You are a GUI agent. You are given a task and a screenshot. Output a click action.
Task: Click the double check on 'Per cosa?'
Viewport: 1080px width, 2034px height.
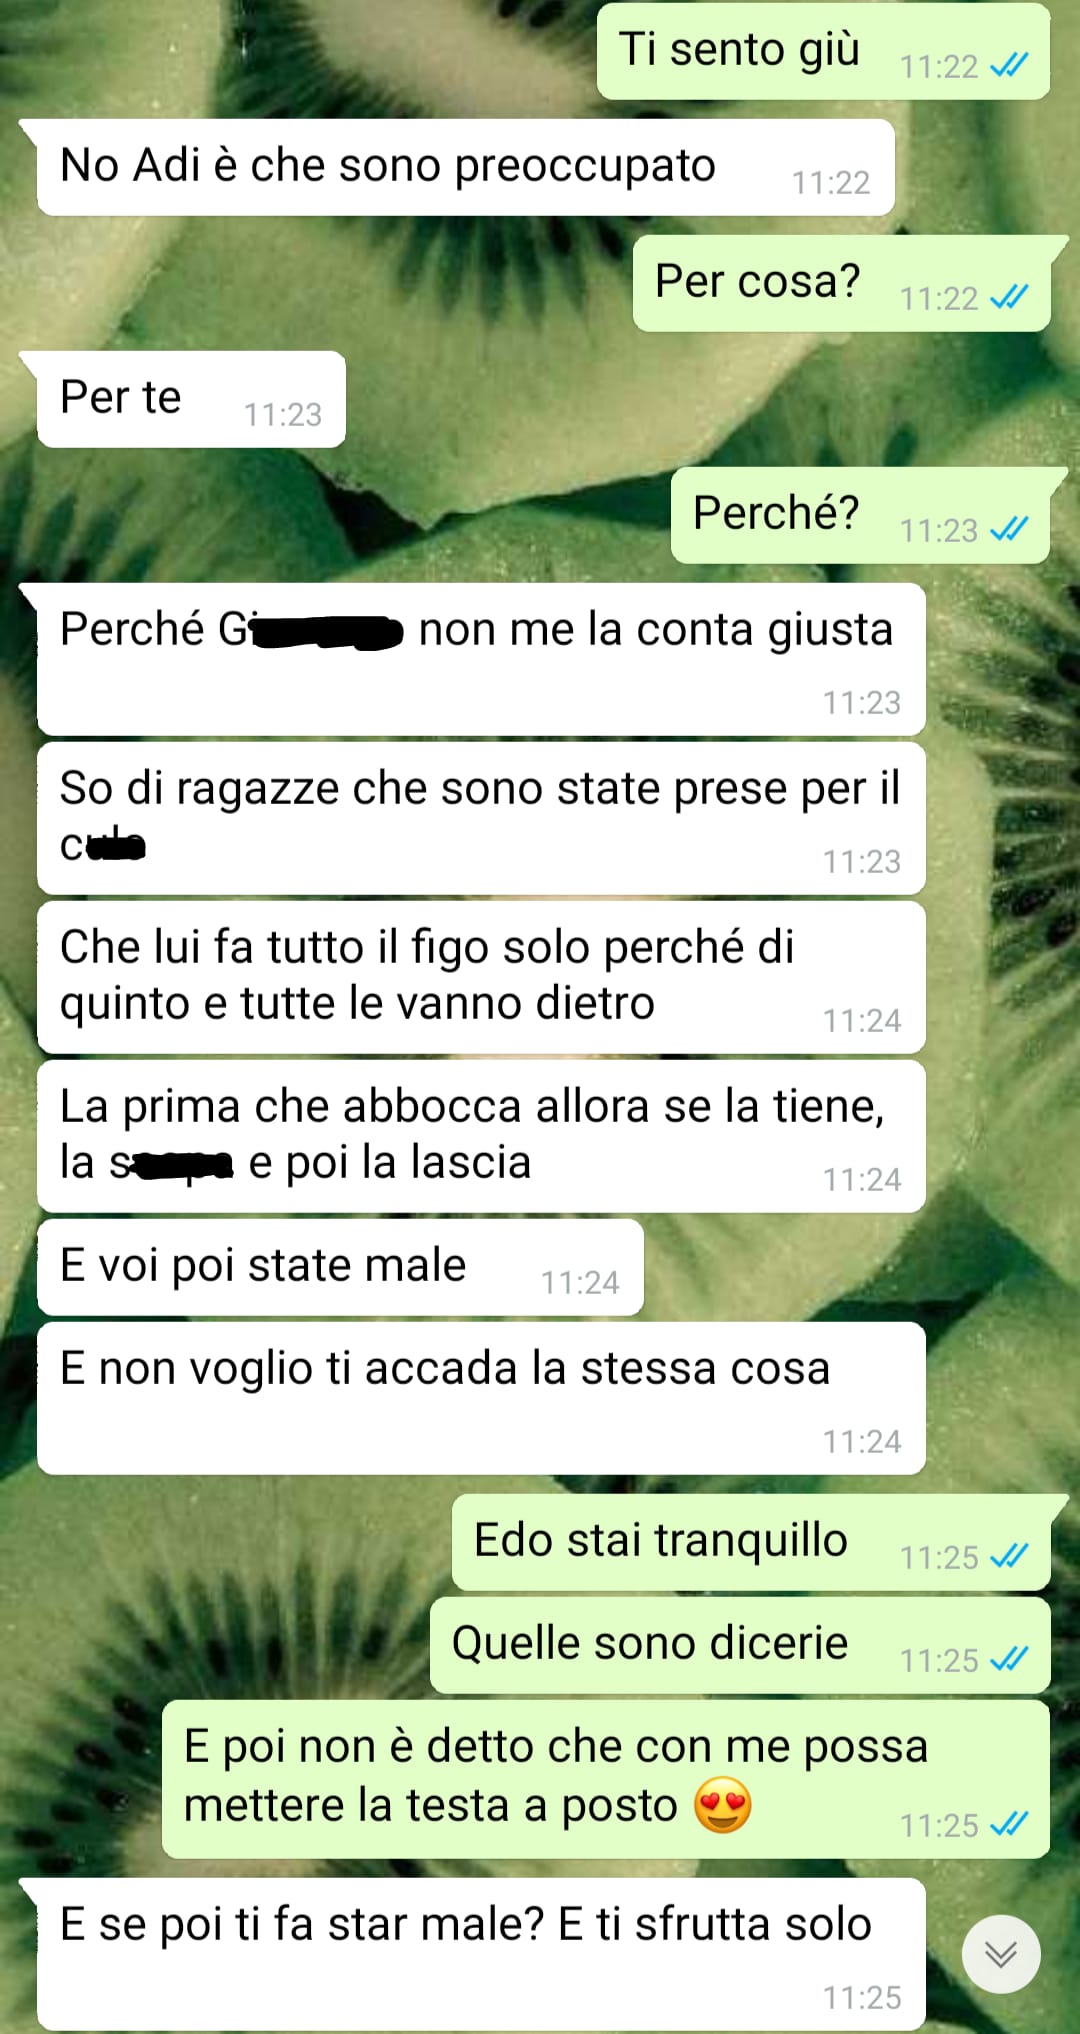1008,298
